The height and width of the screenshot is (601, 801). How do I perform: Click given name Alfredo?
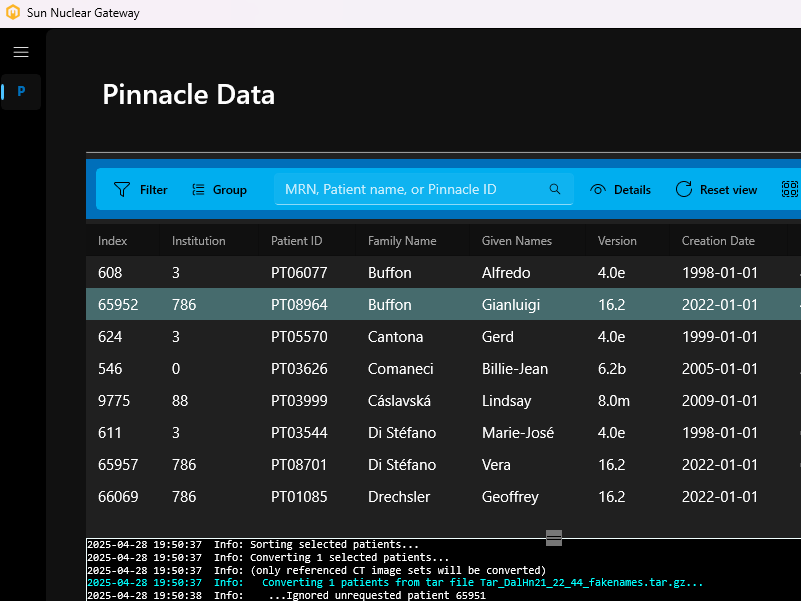point(506,273)
